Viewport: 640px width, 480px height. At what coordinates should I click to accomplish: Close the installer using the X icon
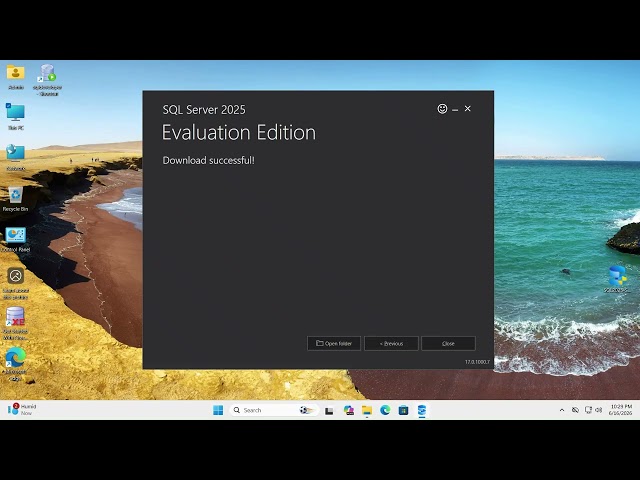tap(468, 109)
